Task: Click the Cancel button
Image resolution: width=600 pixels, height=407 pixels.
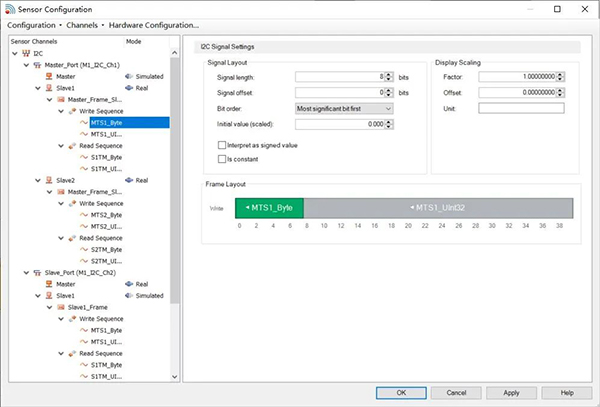Action: click(x=456, y=393)
